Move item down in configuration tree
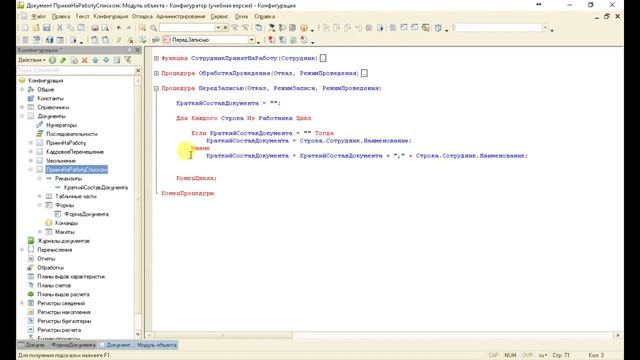This screenshot has width=640, height=360. click(106, 60)
